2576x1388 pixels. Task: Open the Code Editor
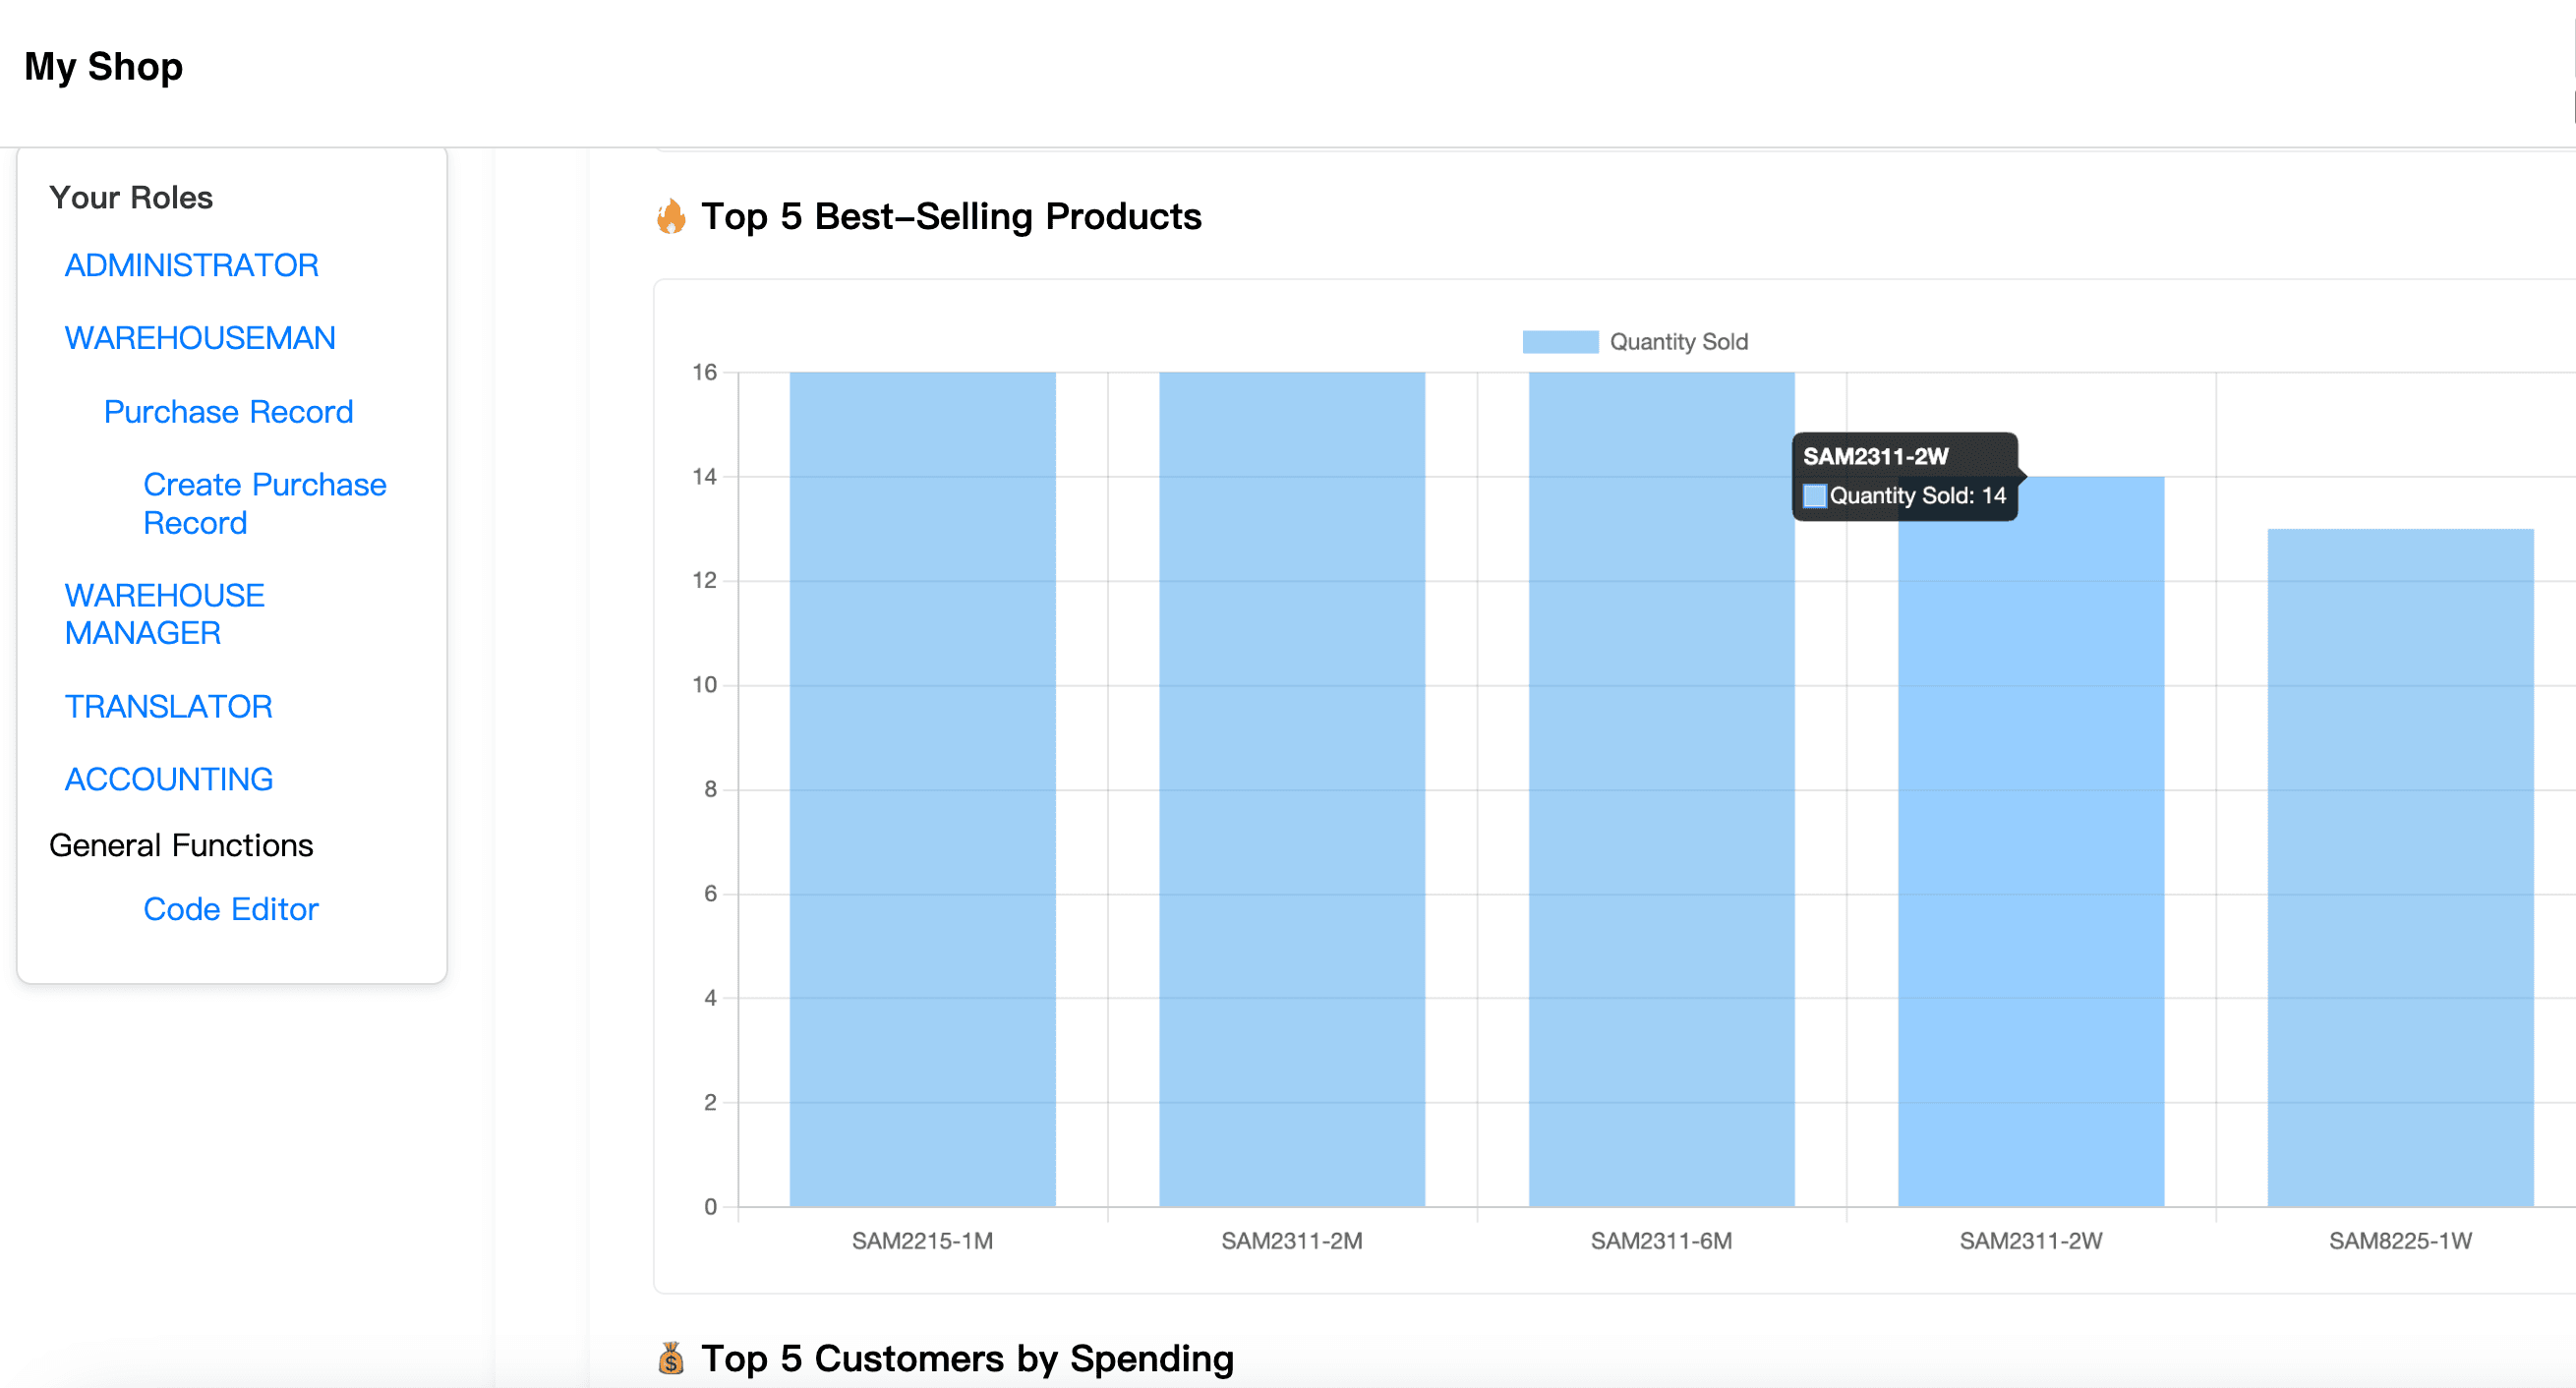230,909
